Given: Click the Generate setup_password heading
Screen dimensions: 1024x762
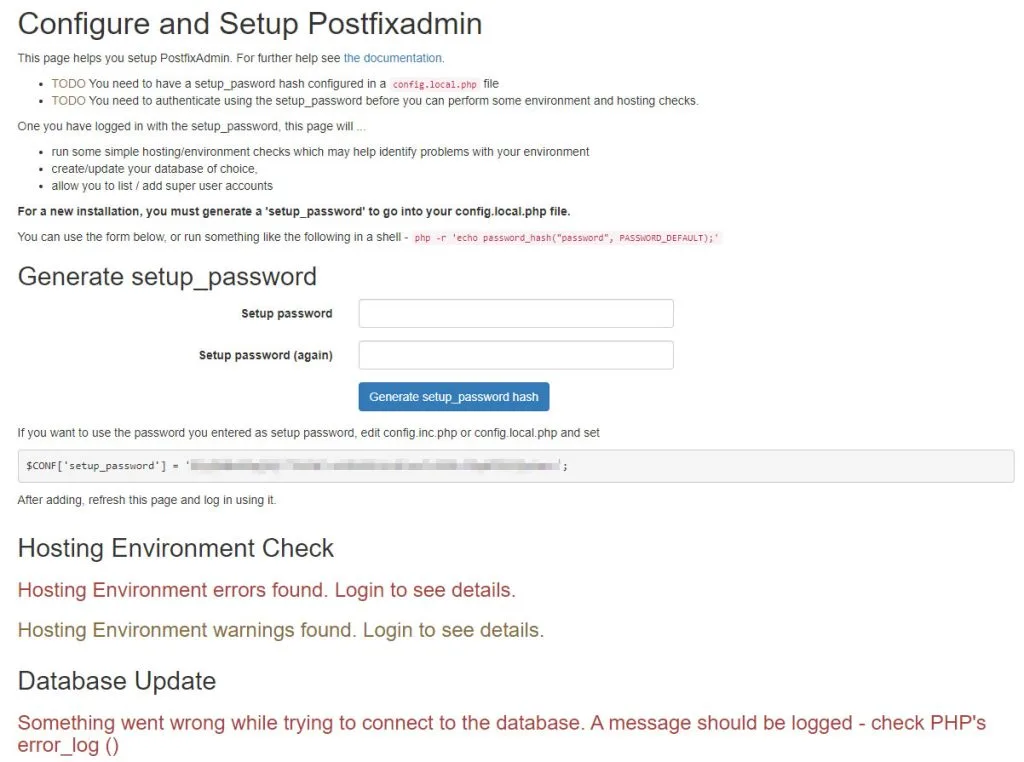Looking at the screenshot, I should pyautogui.click(x=167, y=276).
